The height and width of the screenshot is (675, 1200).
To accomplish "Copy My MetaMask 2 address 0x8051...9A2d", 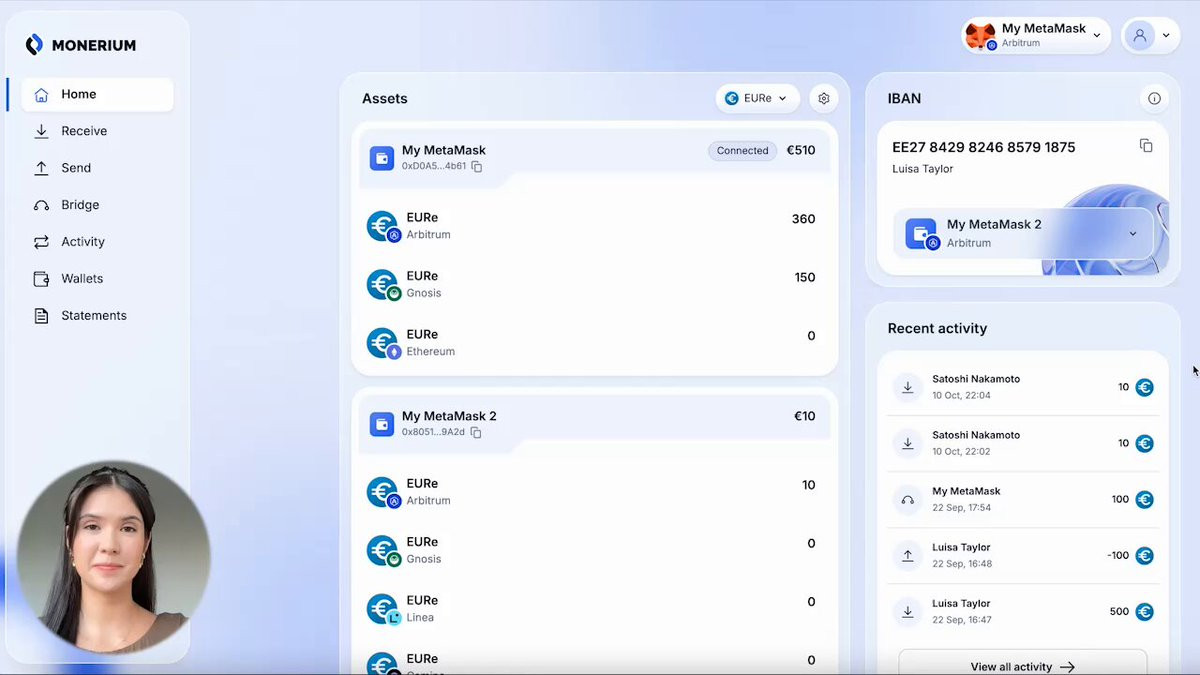I will [x=476, y=433].
